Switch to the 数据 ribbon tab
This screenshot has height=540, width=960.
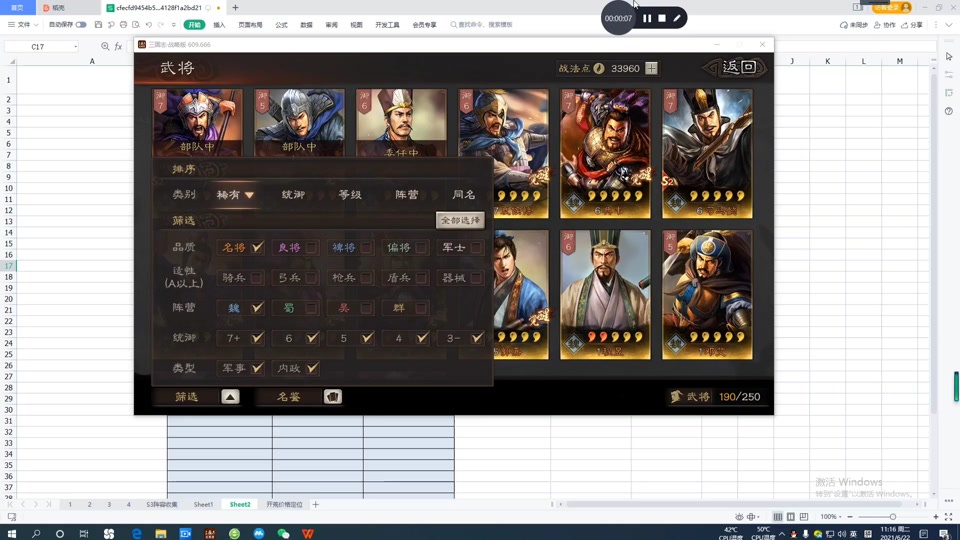click(306, 25)
